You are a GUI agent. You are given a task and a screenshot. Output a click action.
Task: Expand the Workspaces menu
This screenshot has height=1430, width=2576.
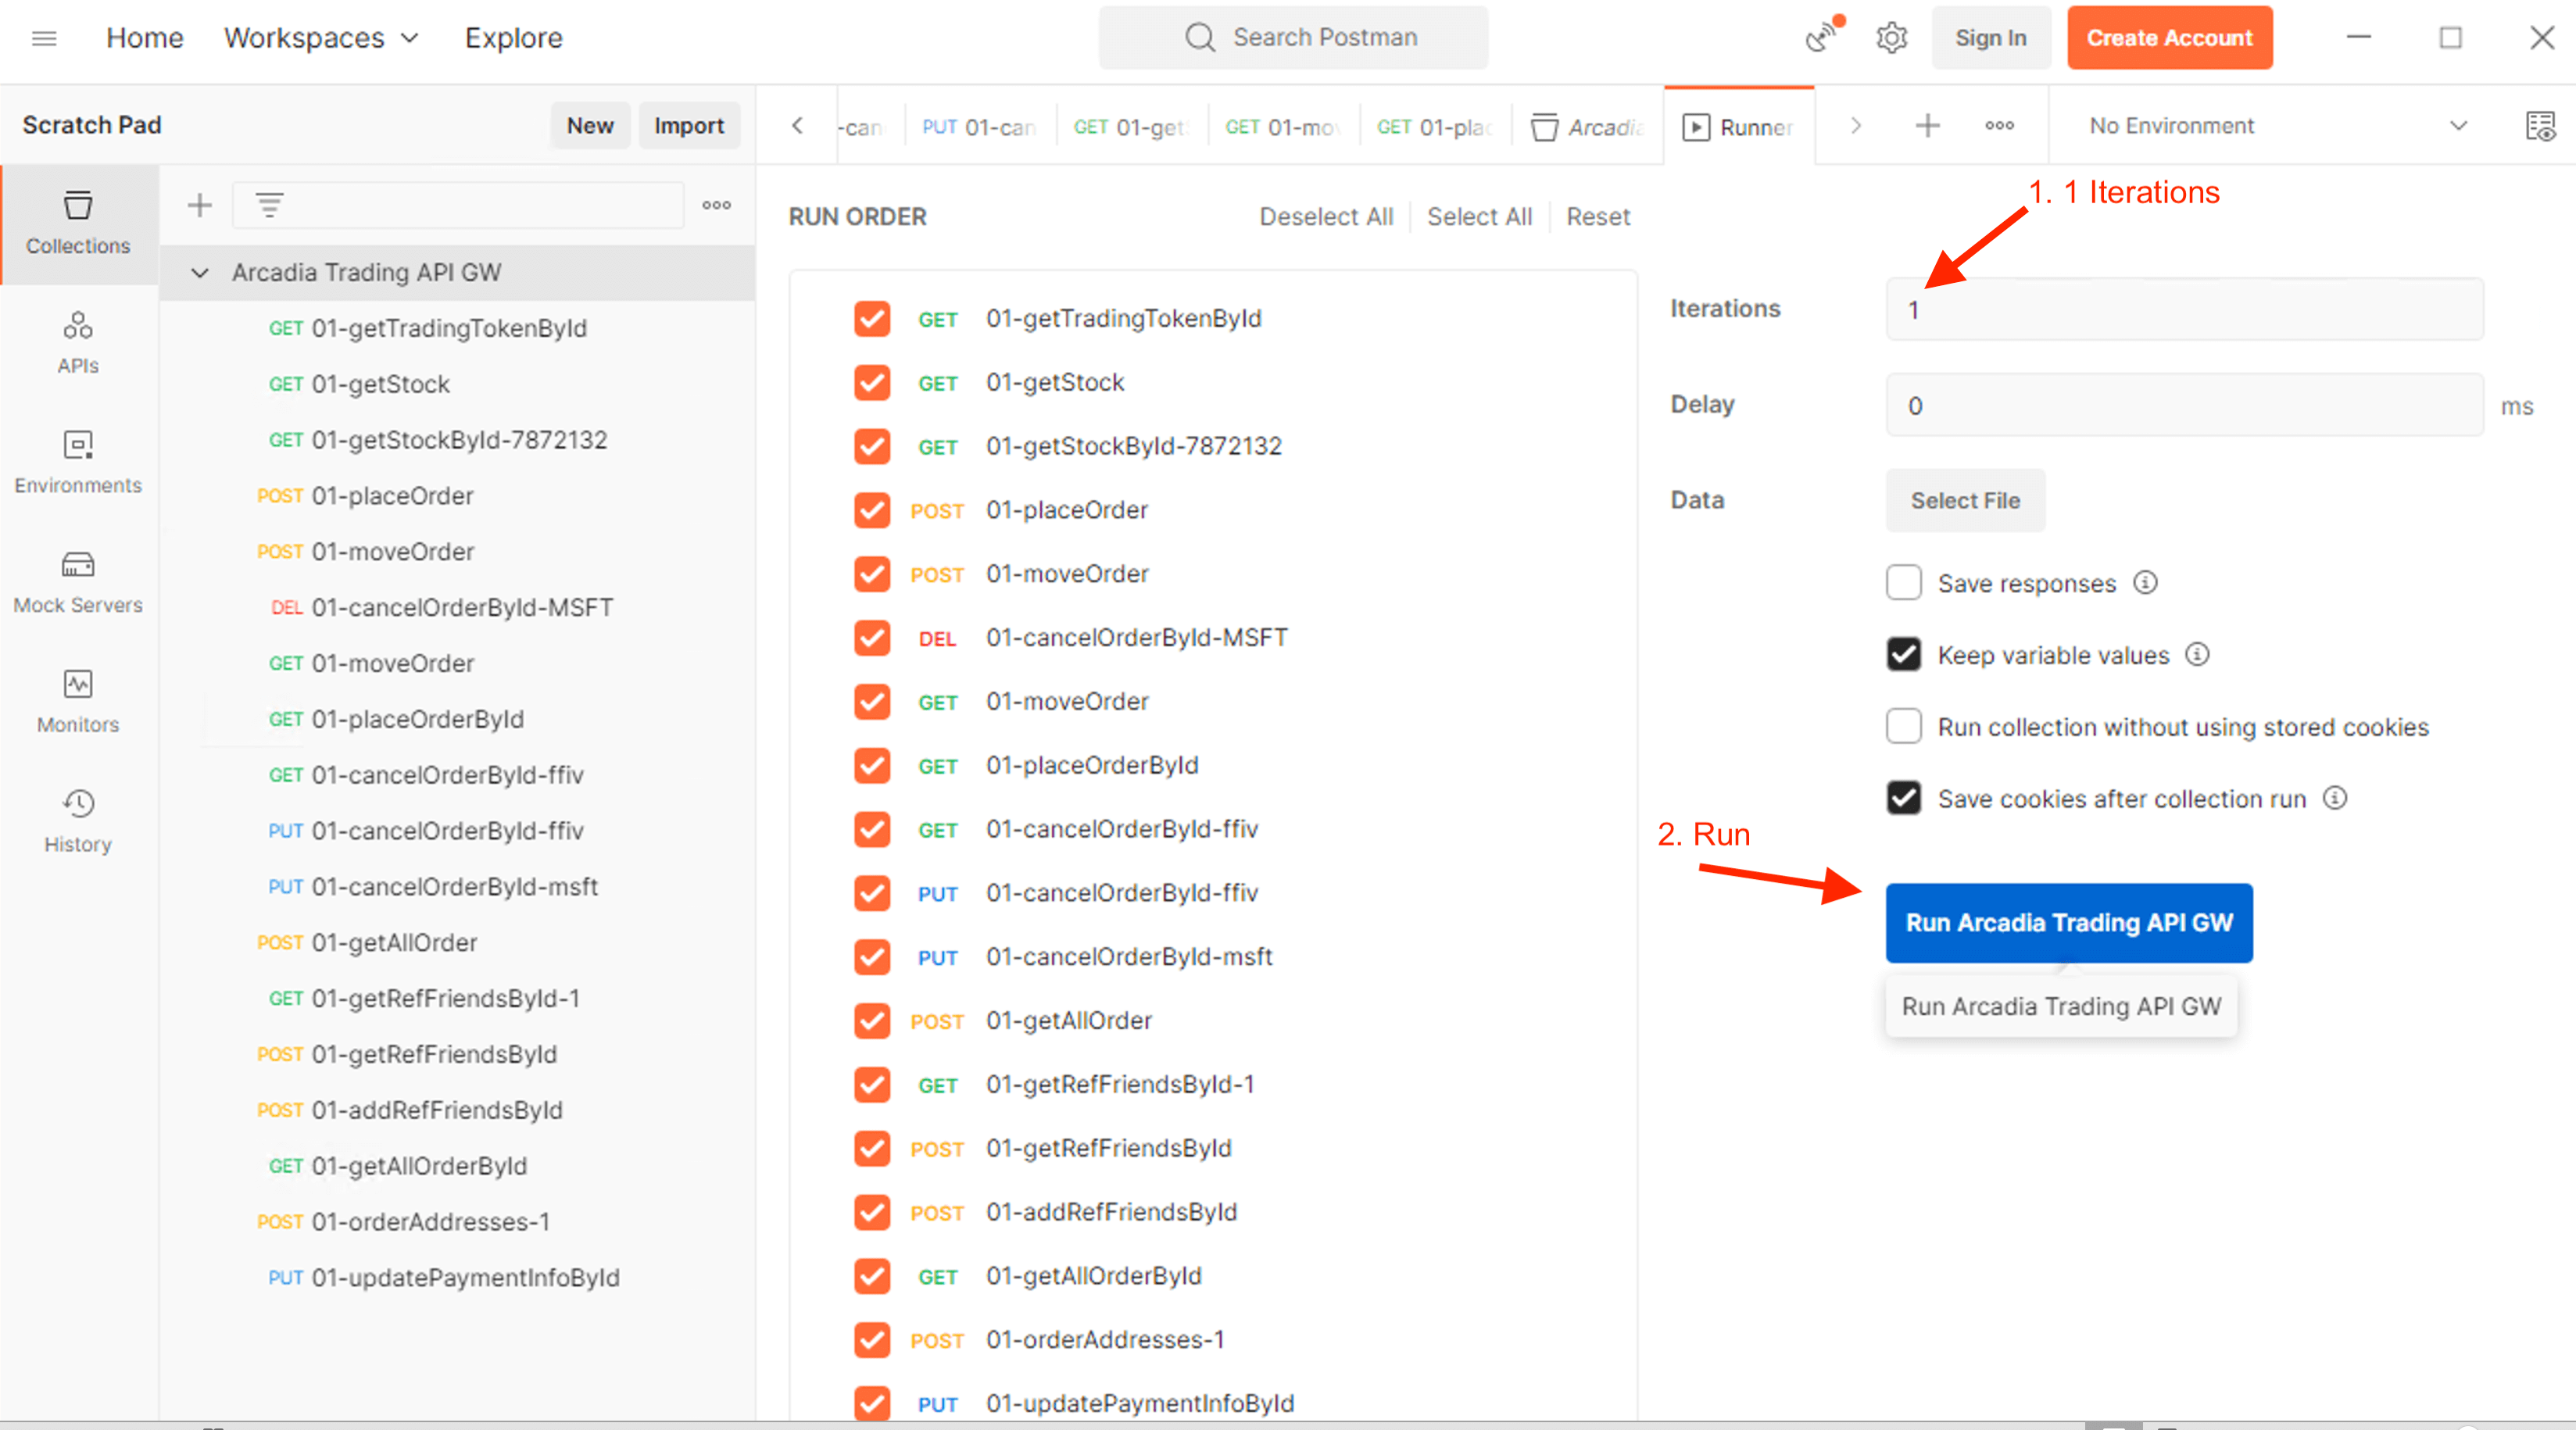[x=320, y=38]
